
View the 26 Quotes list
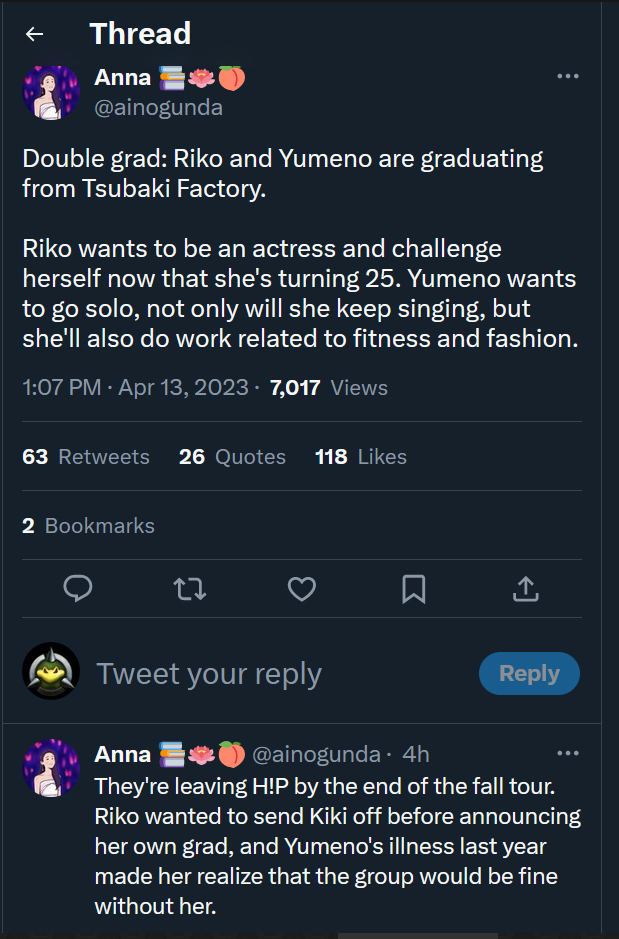pos(232,457)
